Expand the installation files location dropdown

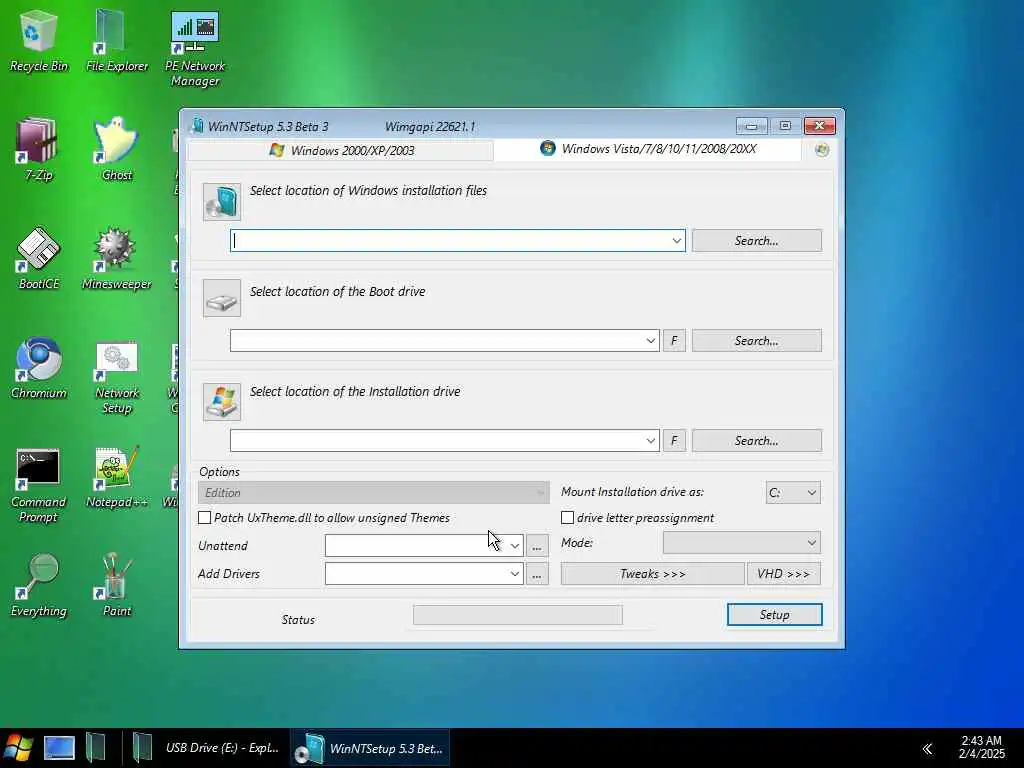[x=677, y=240]
